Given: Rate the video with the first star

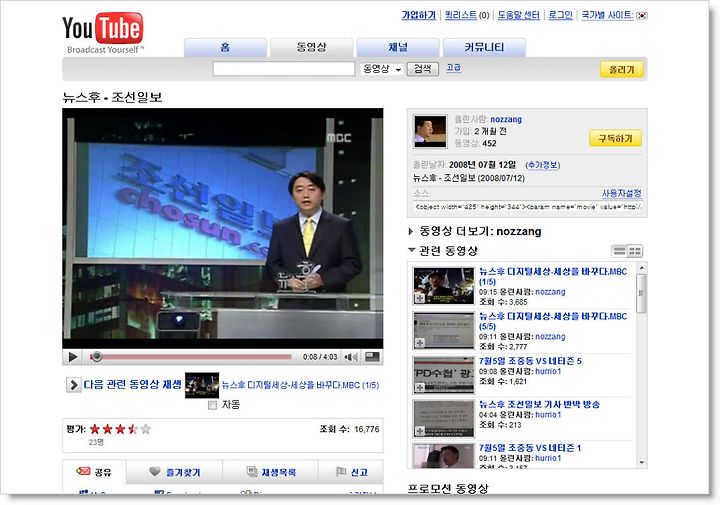Looking at the screenshot, I should click(x=95, y=429).
